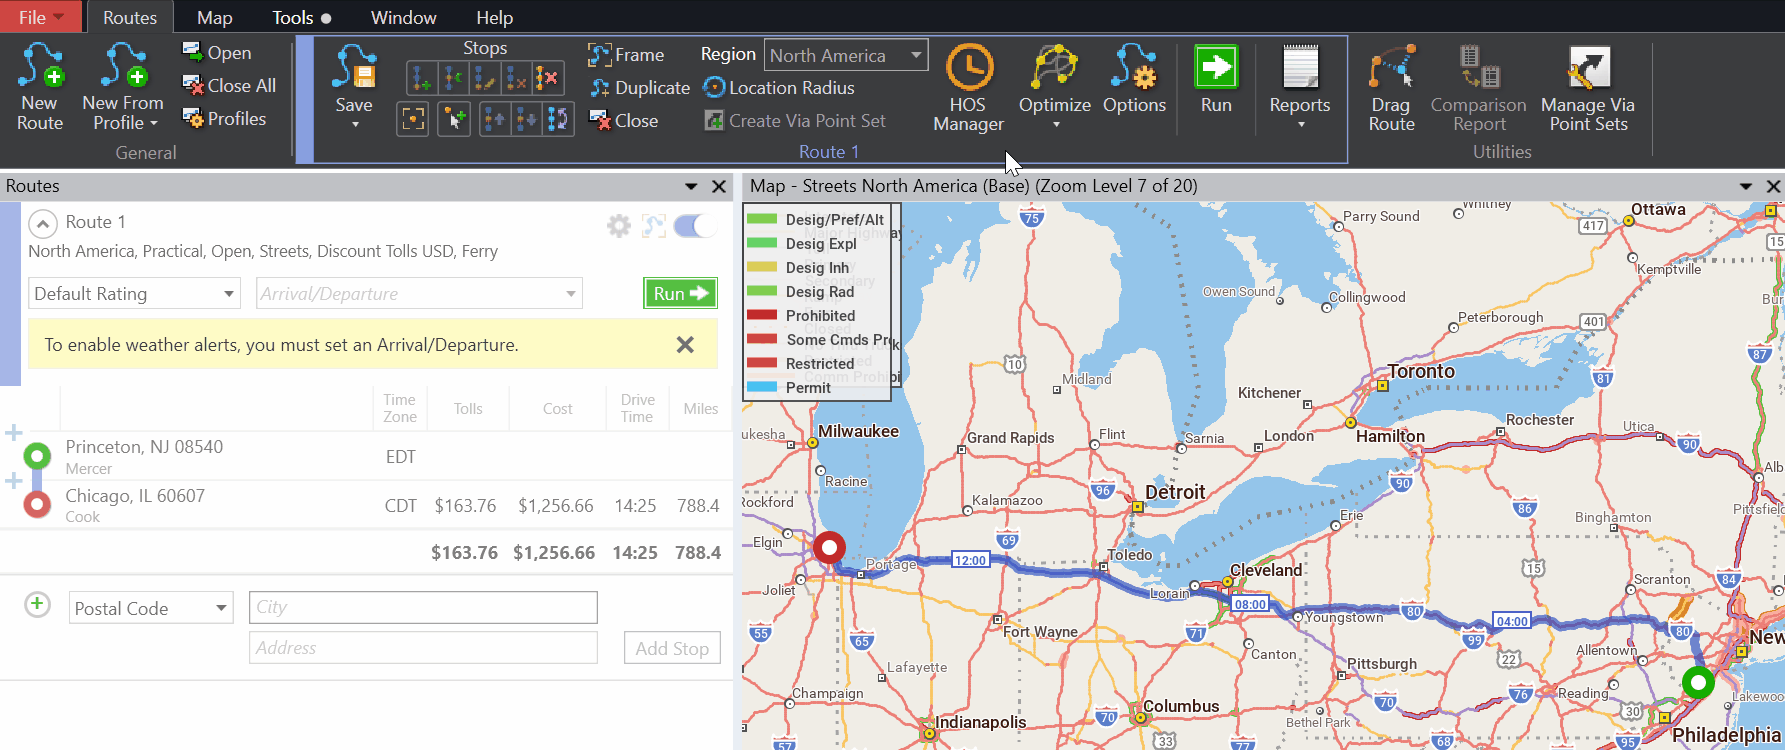The width and height of the screenshot is (1785, 750).
Task: Open the File menu
Action: pos(41,17)
